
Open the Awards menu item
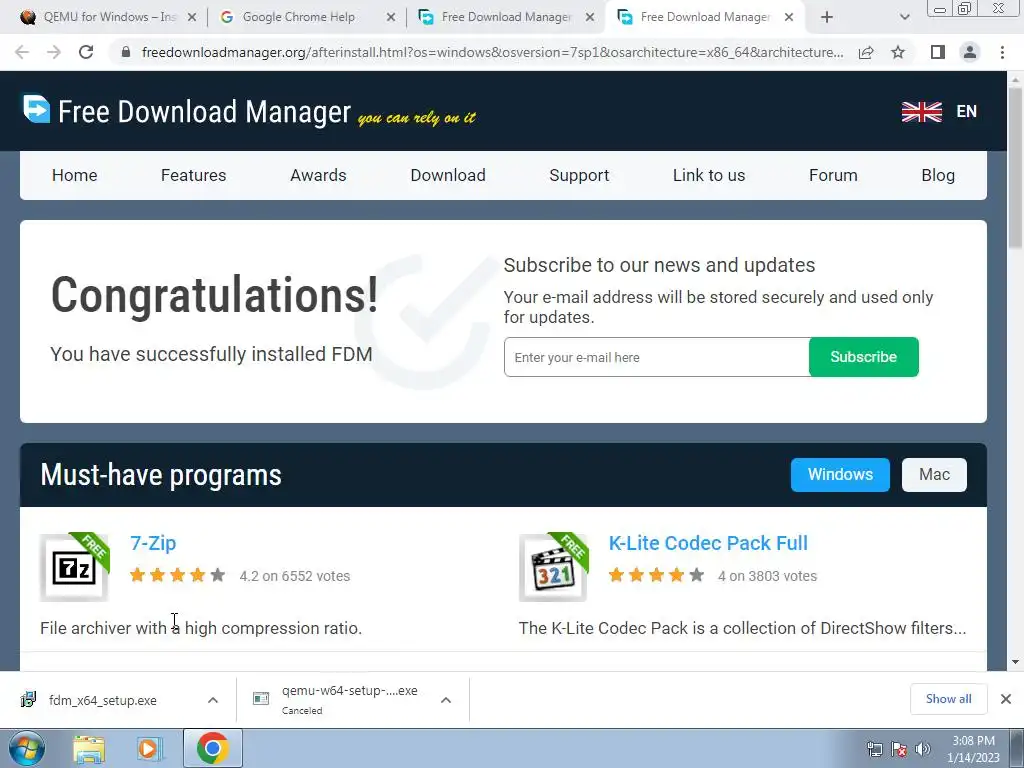tap(318, 175)
